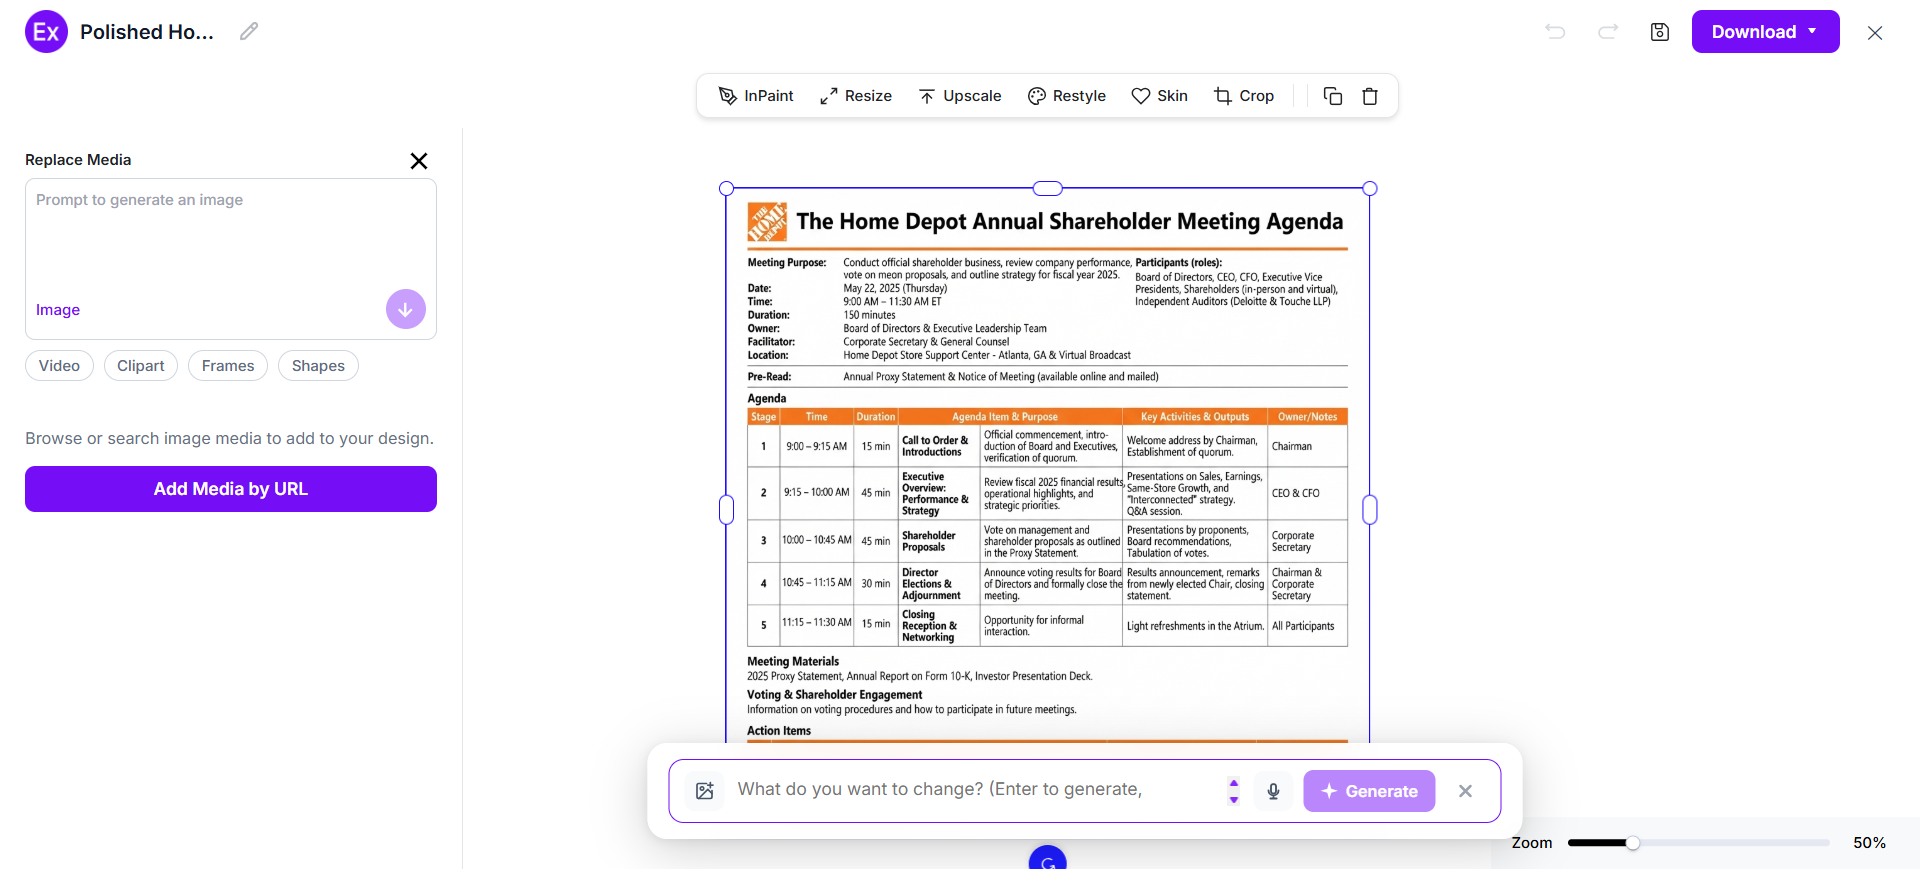Select the Skin tool
Screen dimensions: 1920x869
pos(1160,96)
